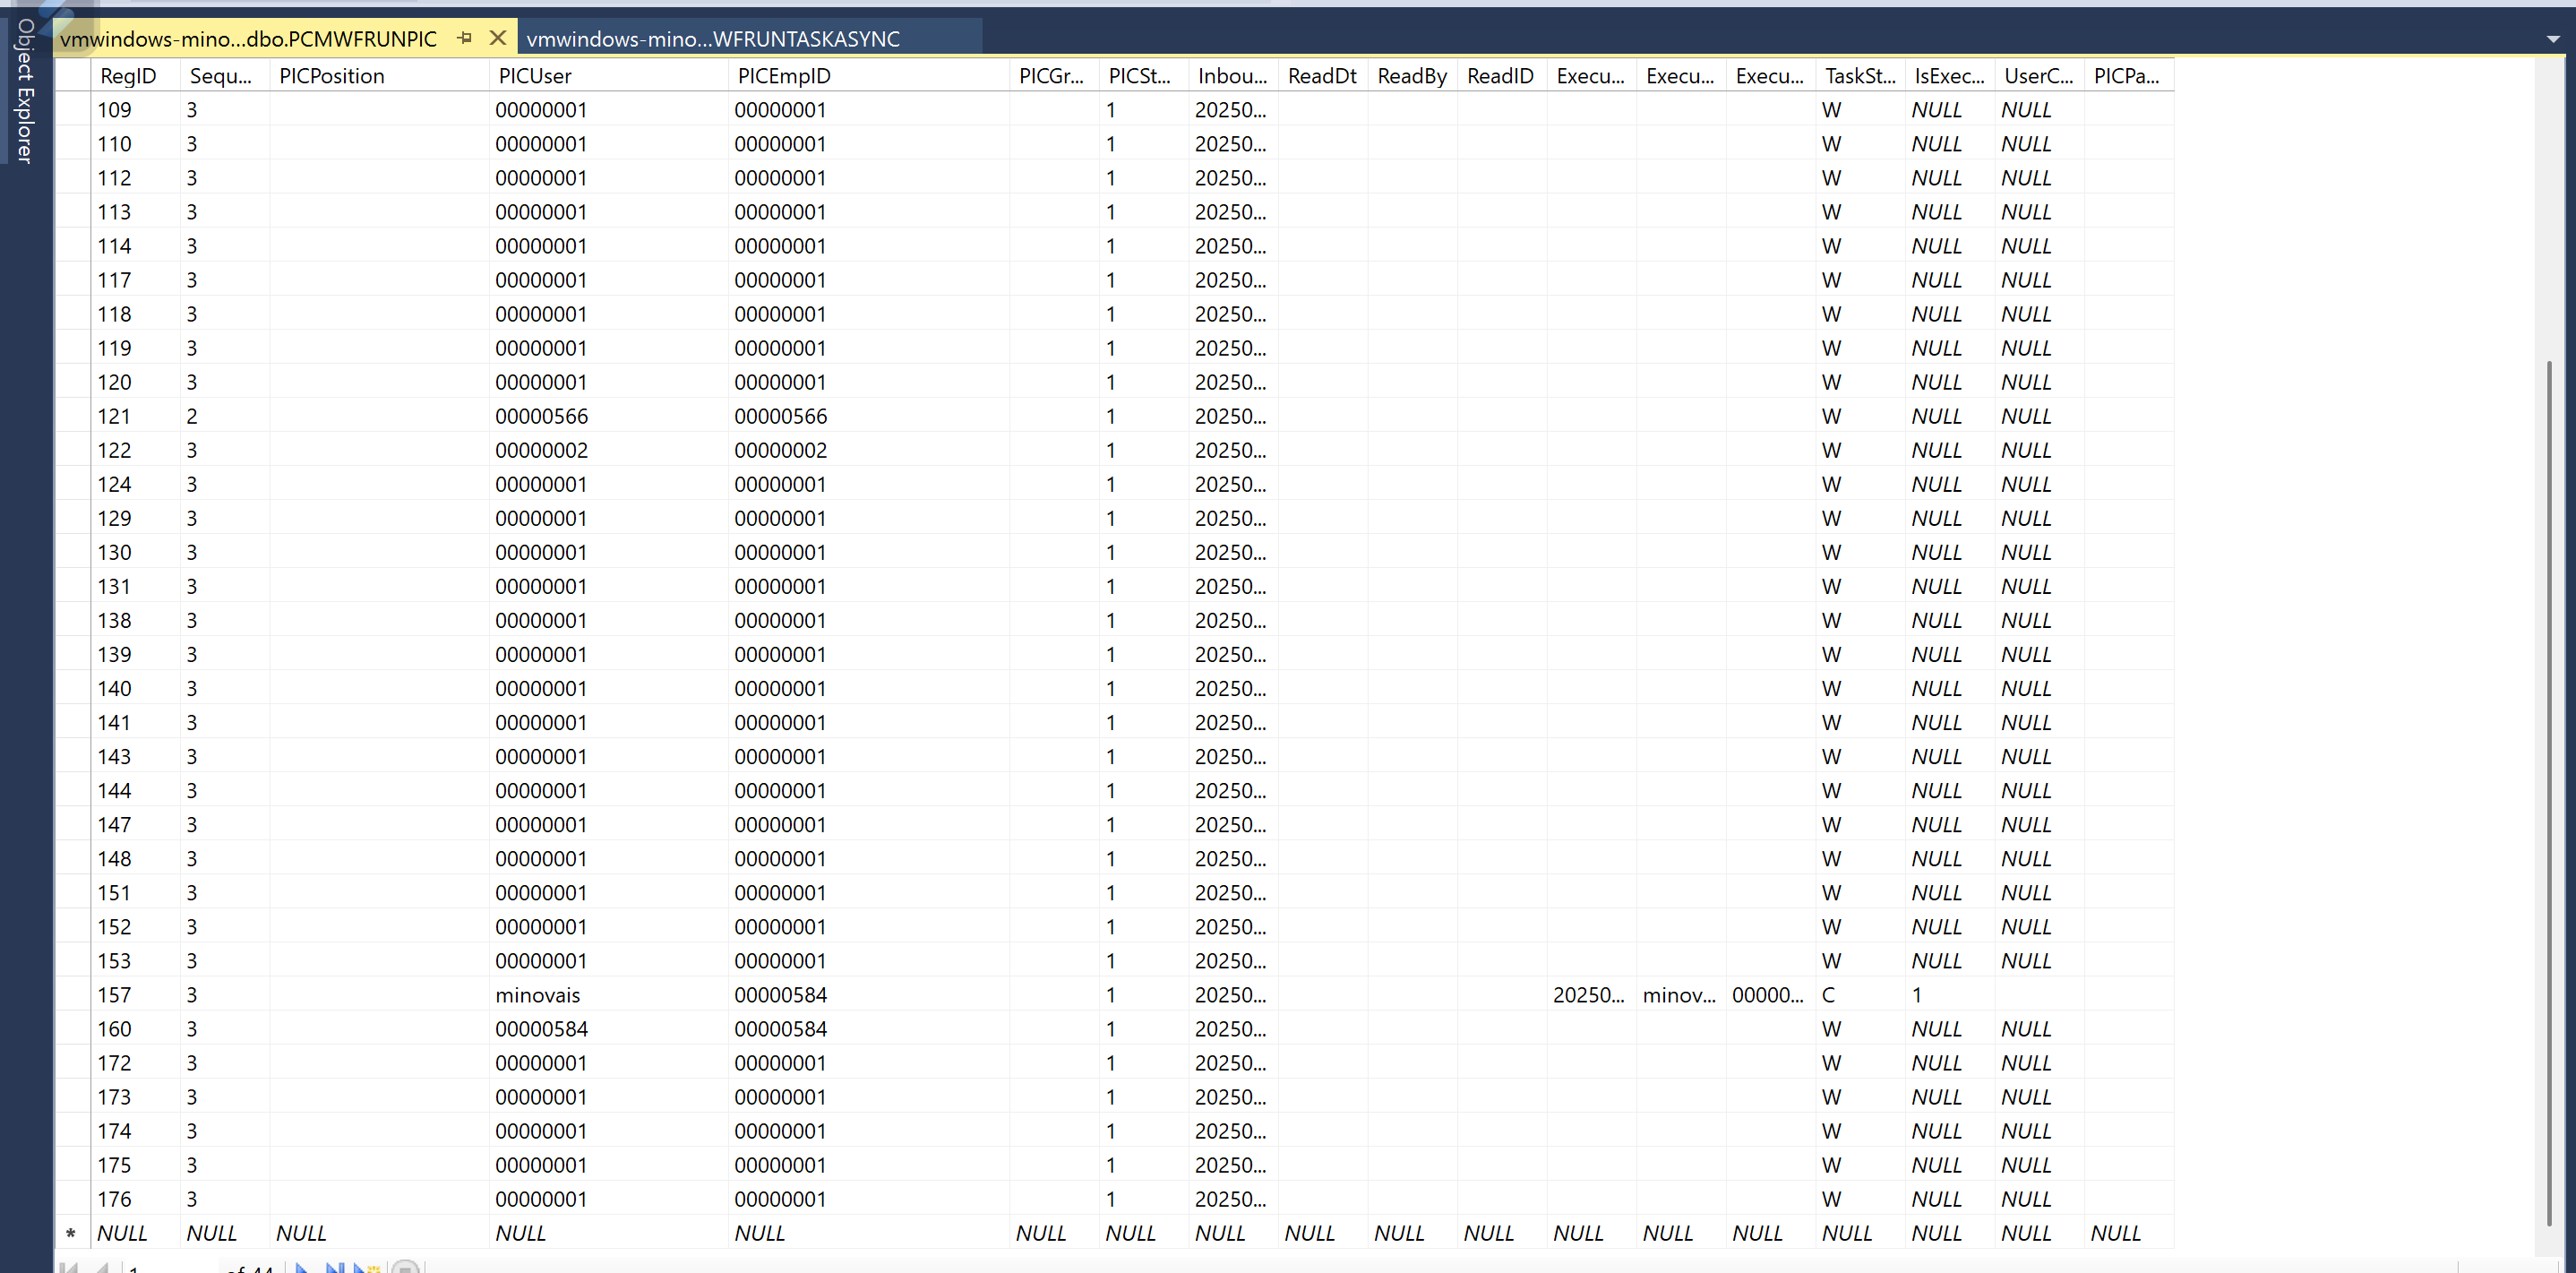This screenshot has width=2576, height=1273.
Task: Click the UserC... column header
Action: coord(2039,76)
